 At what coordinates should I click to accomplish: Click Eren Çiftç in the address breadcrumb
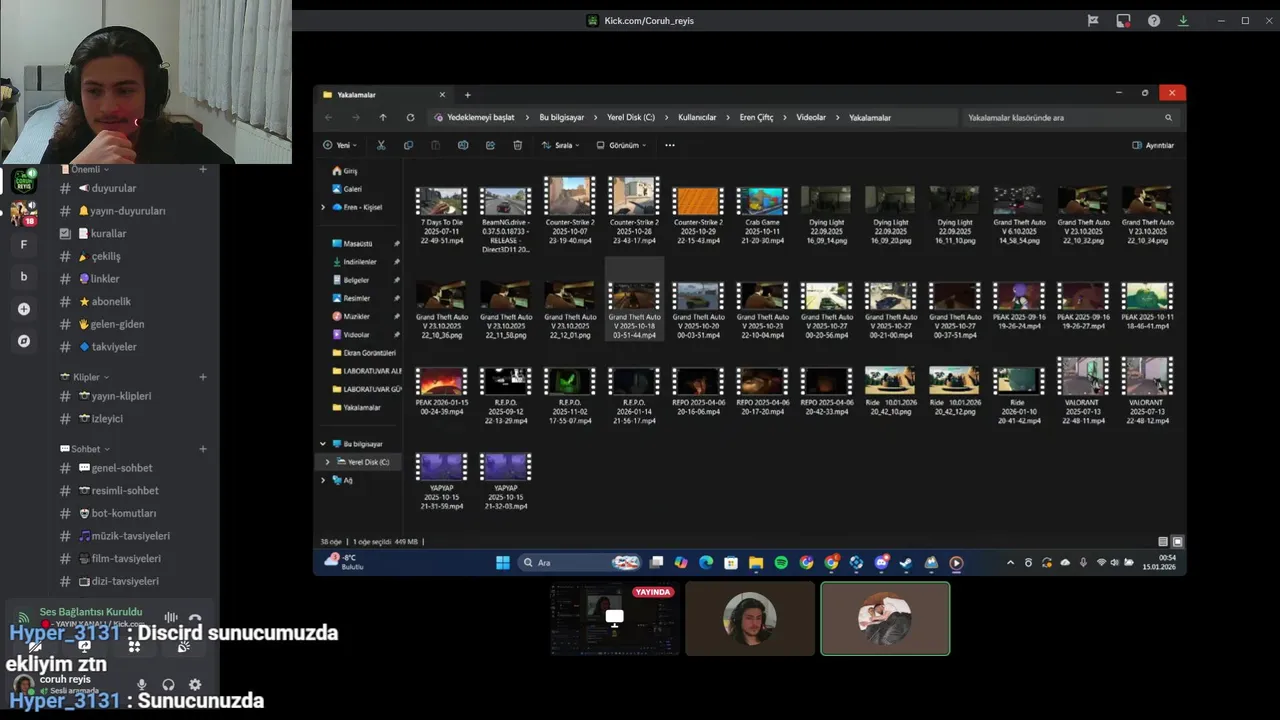756,117
